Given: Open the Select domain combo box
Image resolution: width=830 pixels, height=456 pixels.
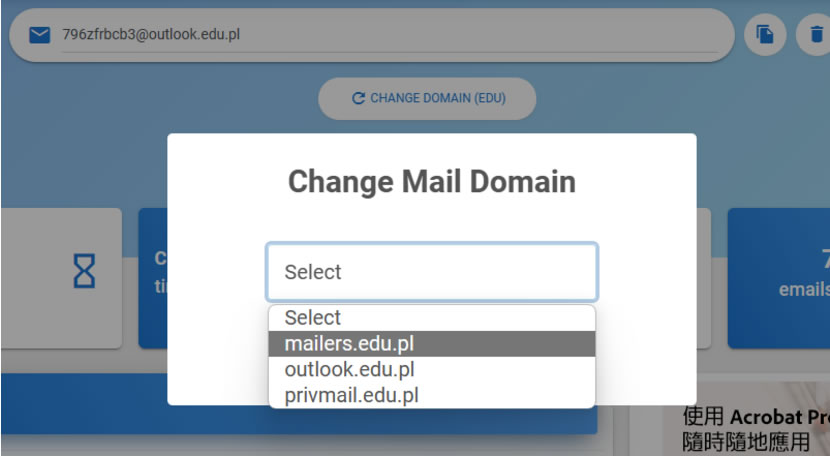Looking at the screenshot, I should 431,272.
